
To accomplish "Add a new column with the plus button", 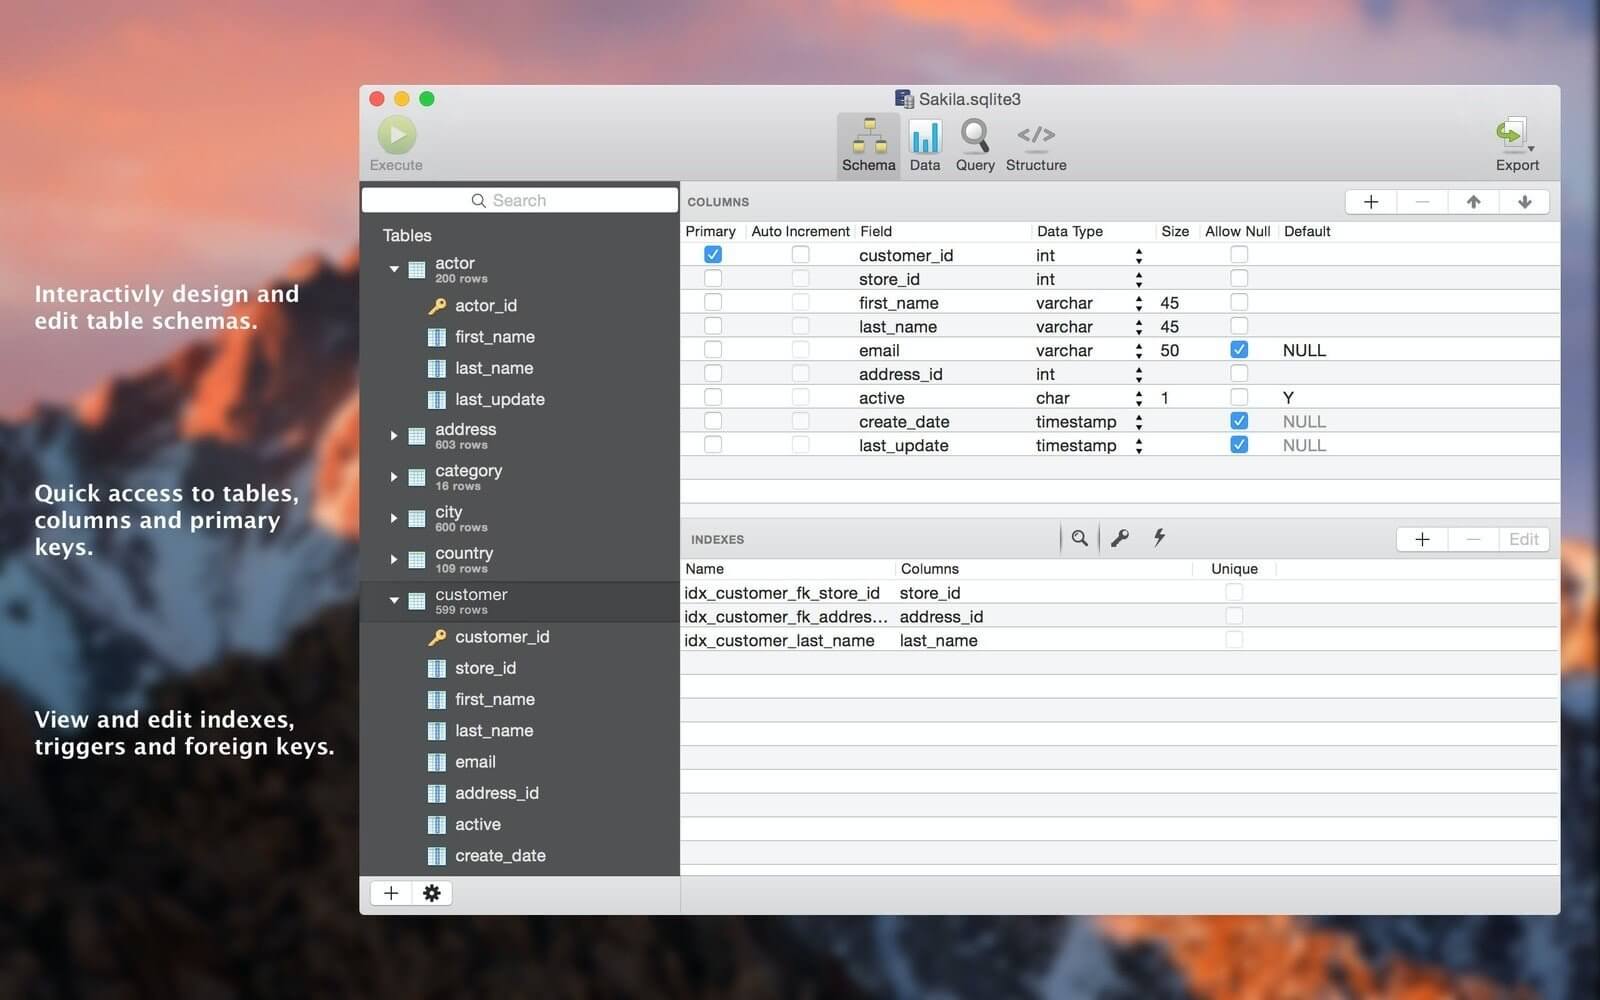I will 1370,201.
